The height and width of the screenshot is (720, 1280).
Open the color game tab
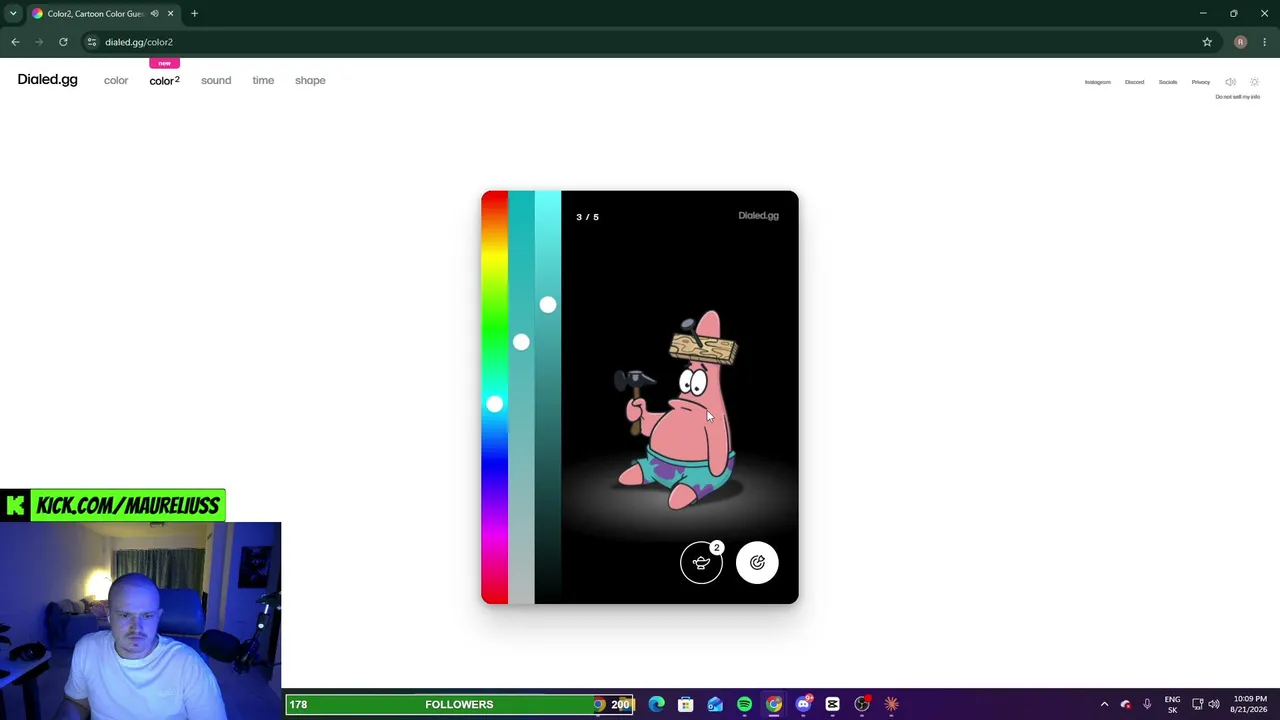click(116, 80)
